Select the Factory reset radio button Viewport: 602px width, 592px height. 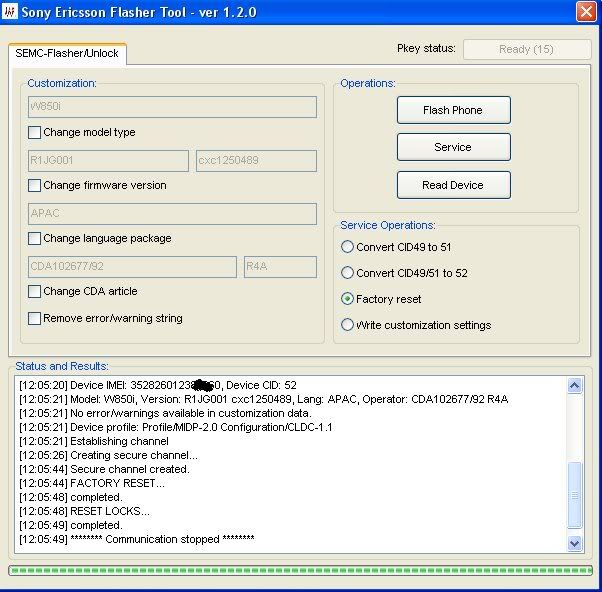[x=347, y=299]
